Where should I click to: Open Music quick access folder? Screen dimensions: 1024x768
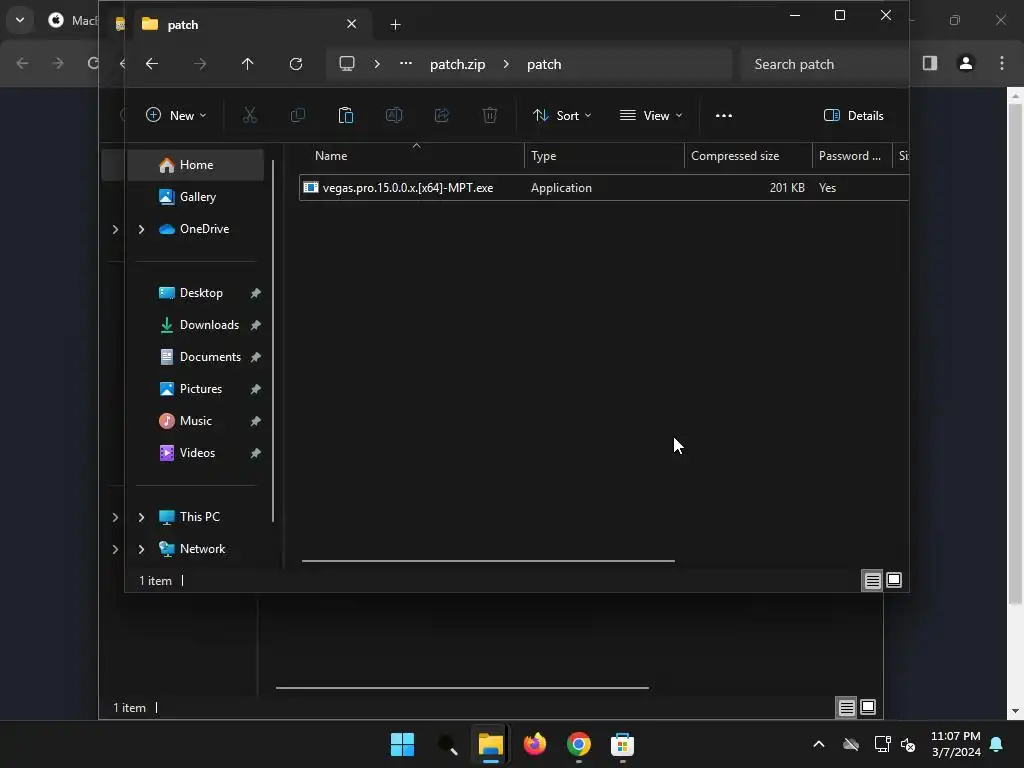pyautogui.click(x=195, y=421)
